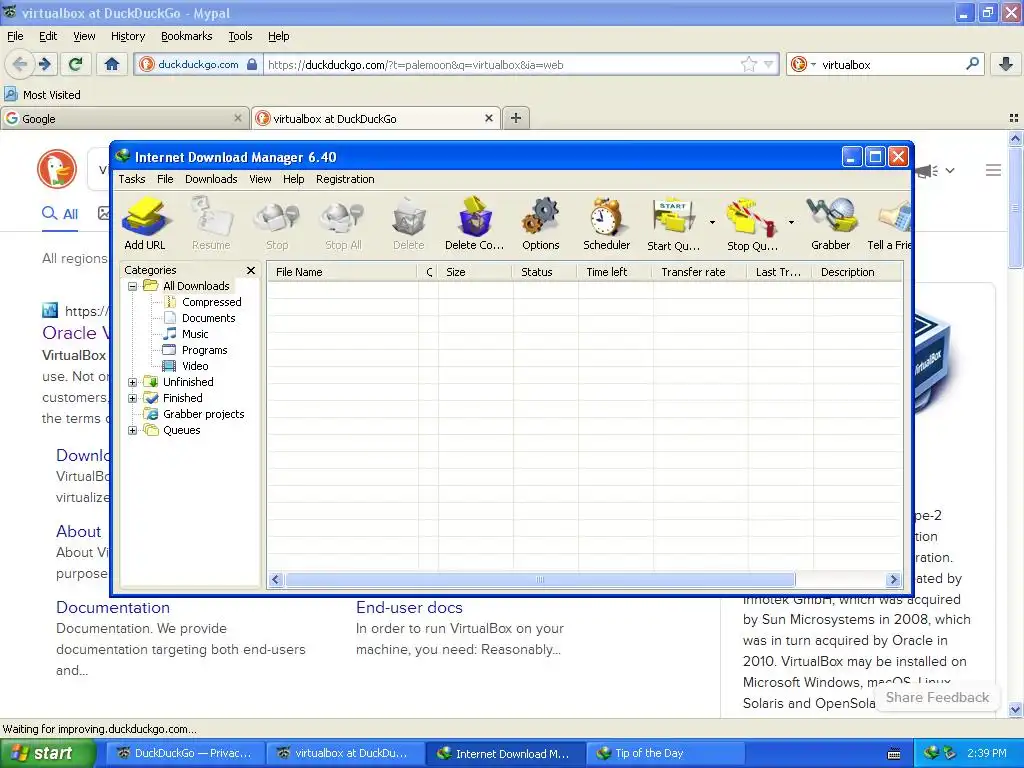1024x768 pixels.
Task: Close the virtualbox at DuckDuckGo tab
Action: (x=488, y=118)
